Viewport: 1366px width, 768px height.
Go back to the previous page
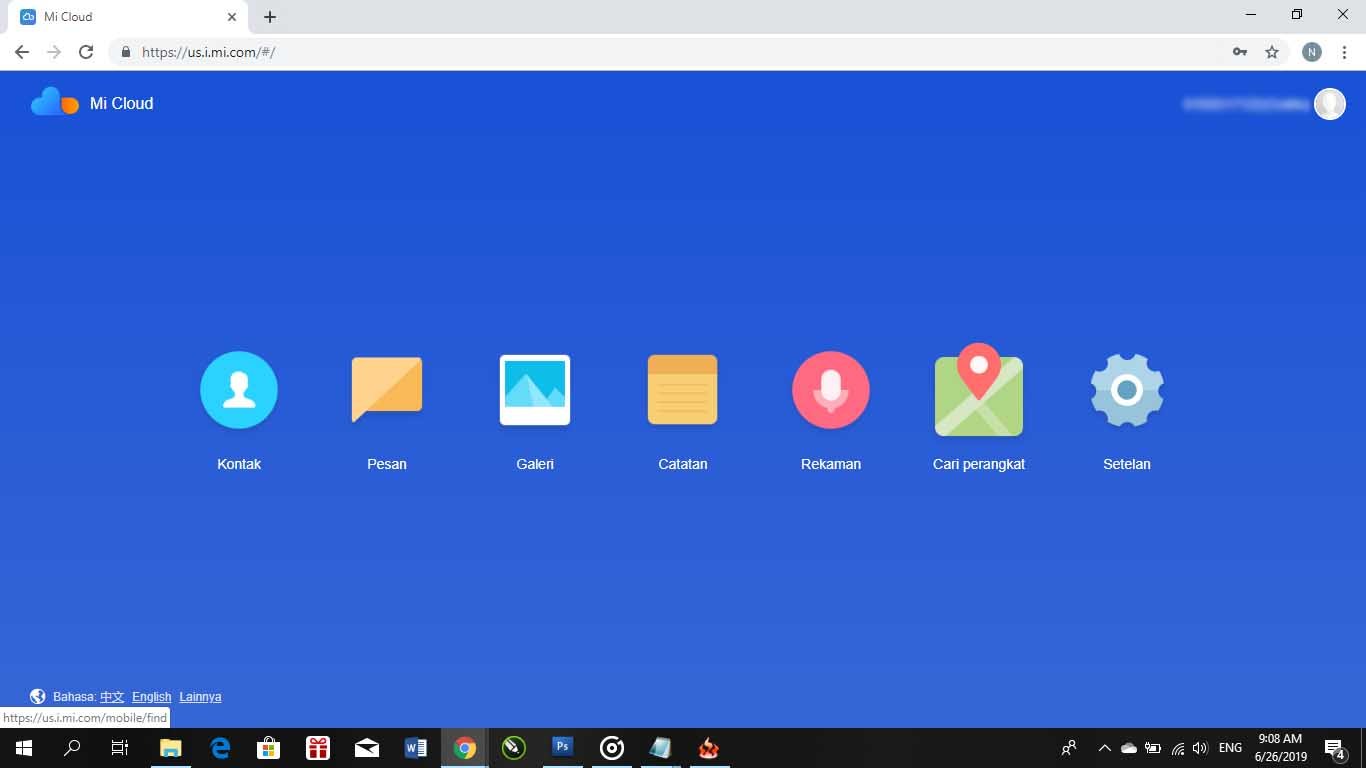point(22,52)
